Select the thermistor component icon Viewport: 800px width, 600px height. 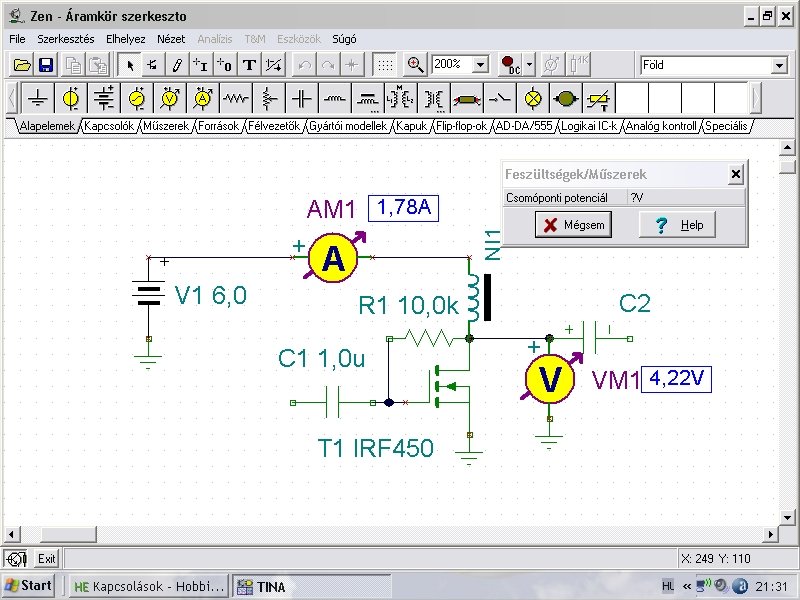598,98
